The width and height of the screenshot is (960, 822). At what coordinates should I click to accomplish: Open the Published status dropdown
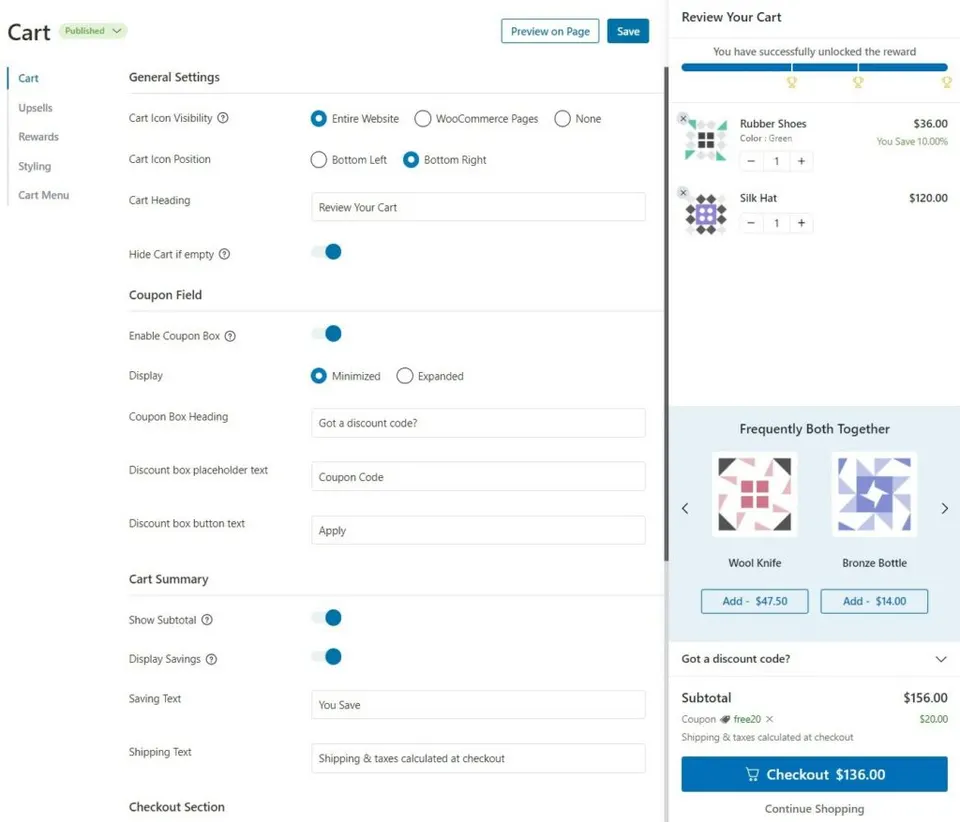(x=93, y=31)
